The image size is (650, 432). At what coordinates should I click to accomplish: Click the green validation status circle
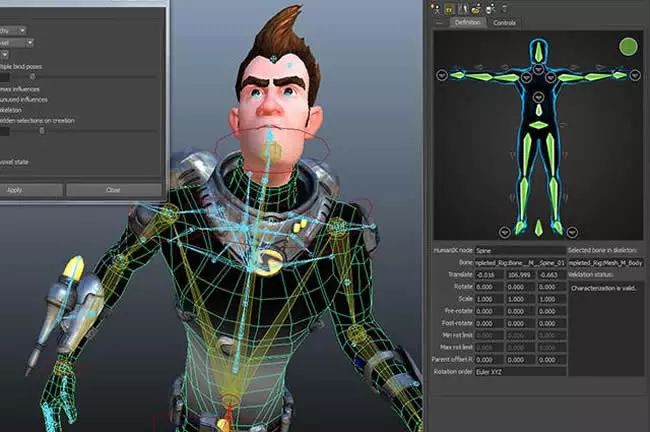click(x=628, y=46)
